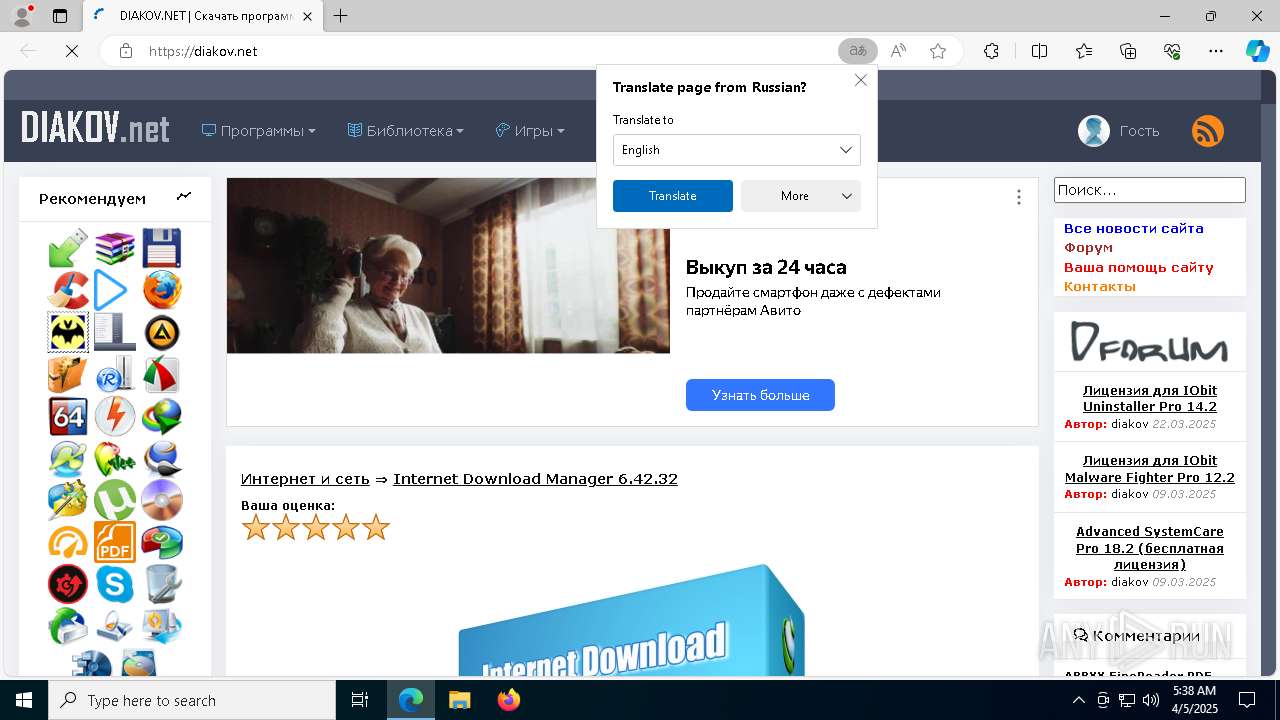Open the Skype icon in sidebar
This screenshot has width=1280, height=720.
pos(115,584)
